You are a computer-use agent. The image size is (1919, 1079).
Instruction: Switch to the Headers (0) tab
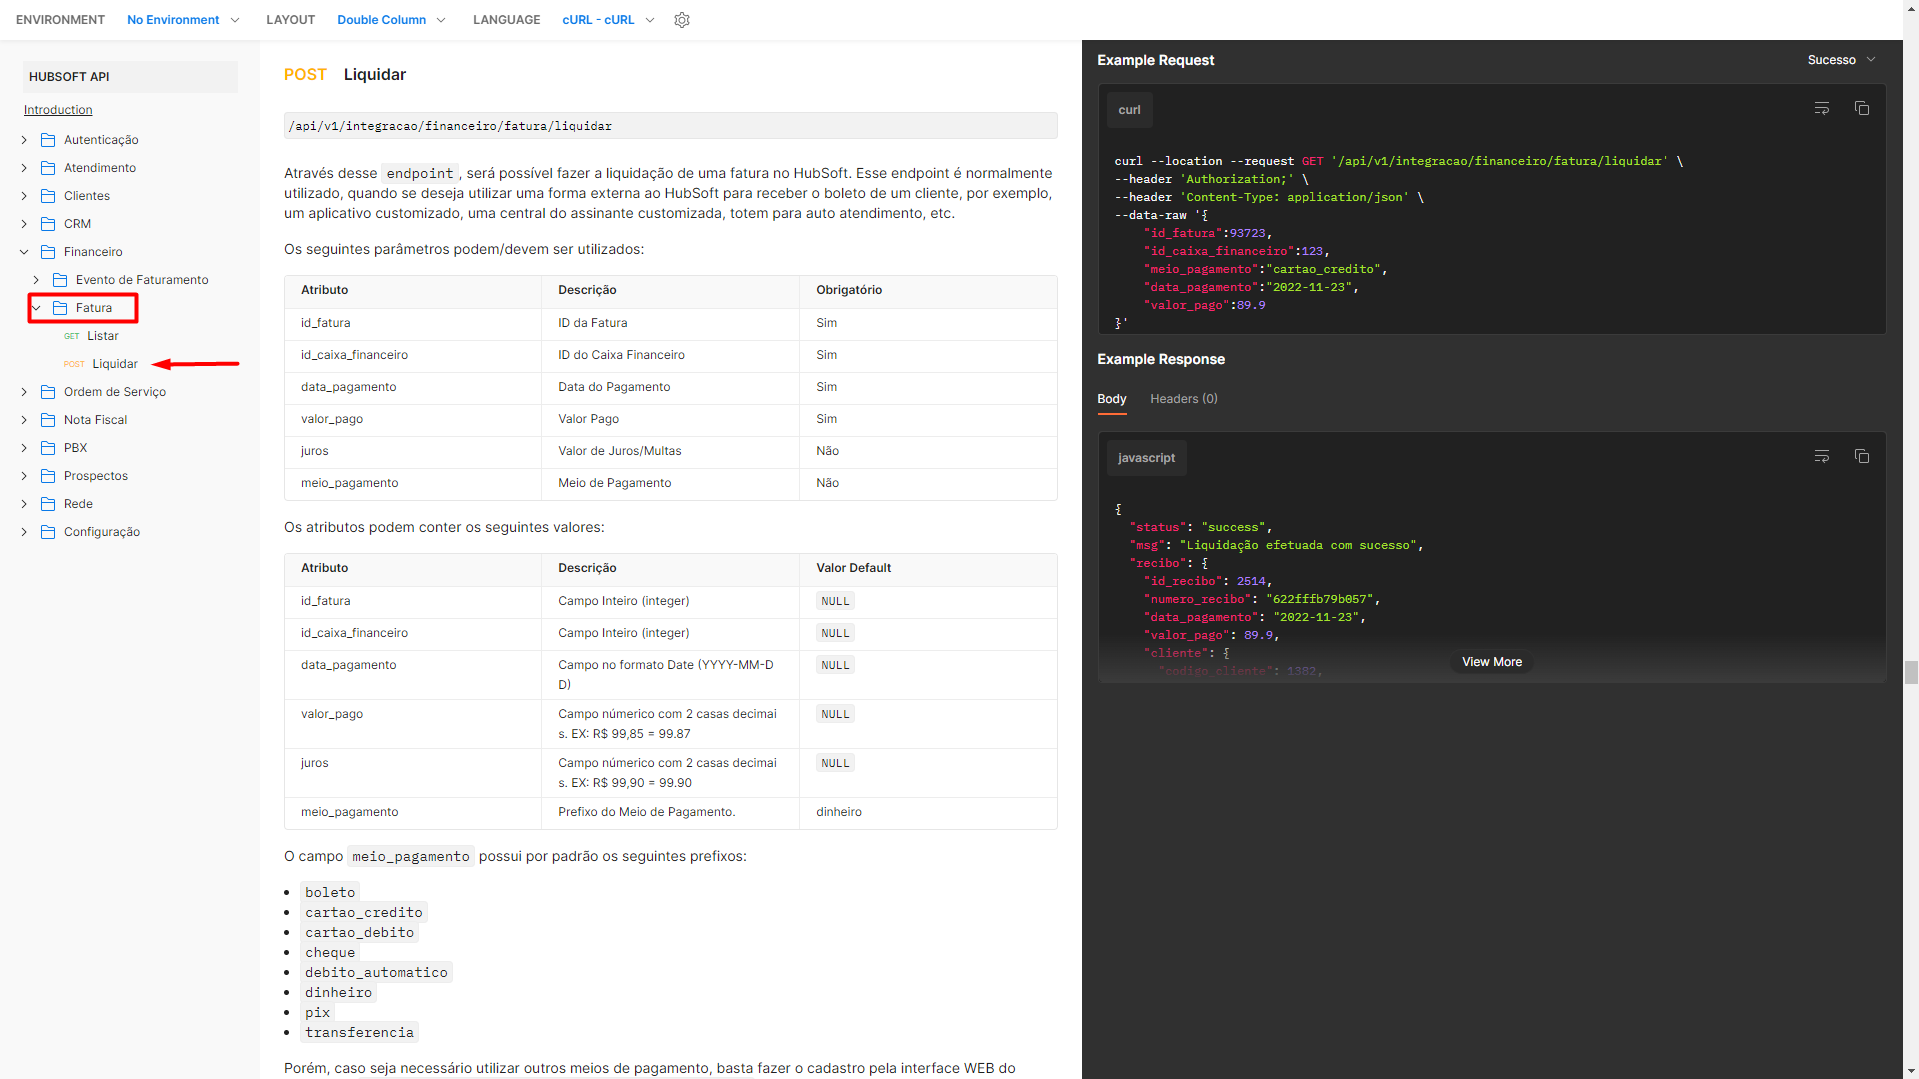(1184, 399)
